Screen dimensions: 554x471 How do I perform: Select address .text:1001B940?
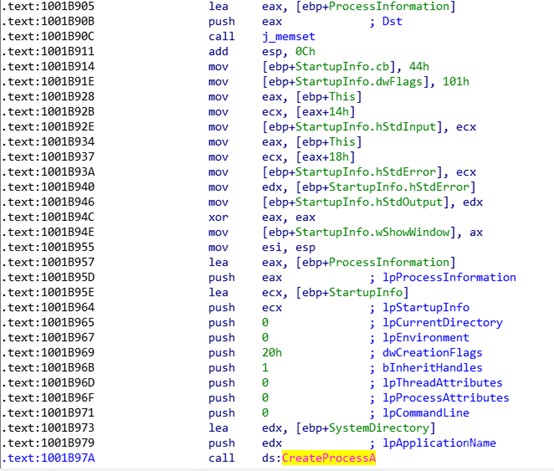[x=48, y=187]
